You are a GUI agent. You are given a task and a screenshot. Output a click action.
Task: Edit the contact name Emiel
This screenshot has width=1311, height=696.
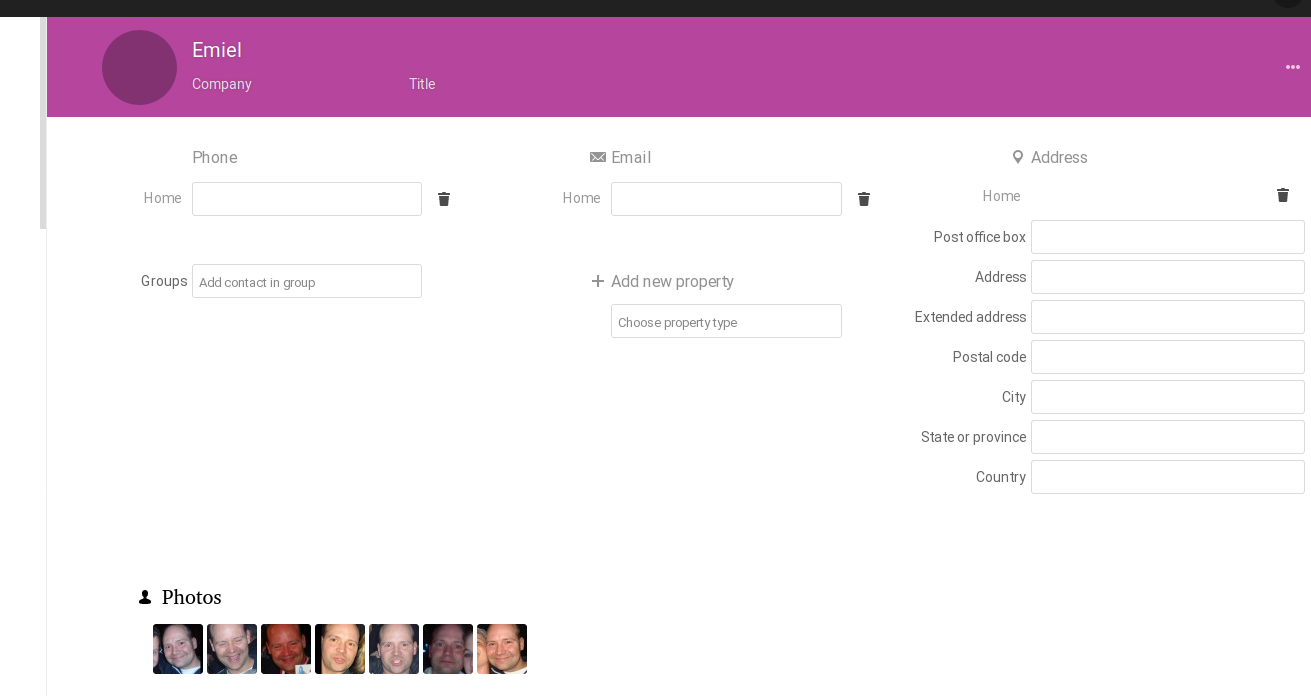coord(217,50)
